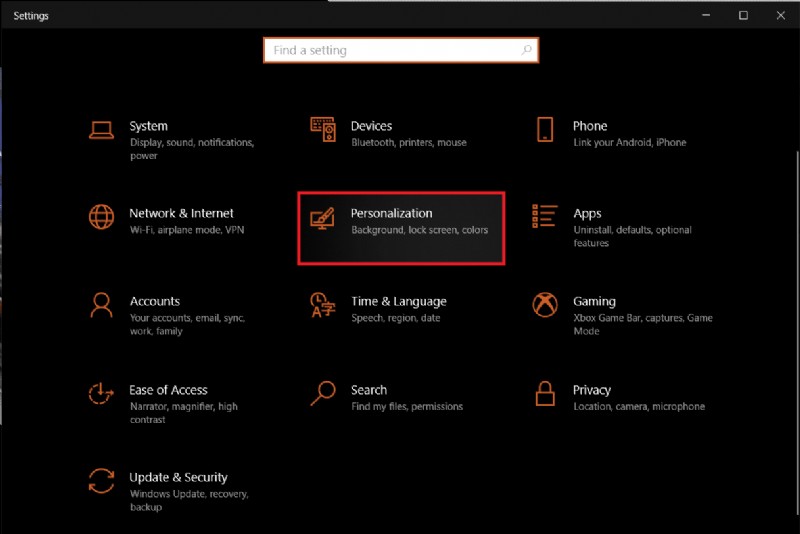Maximize the Settings window
Screen dimensions: 800x534
743,15
